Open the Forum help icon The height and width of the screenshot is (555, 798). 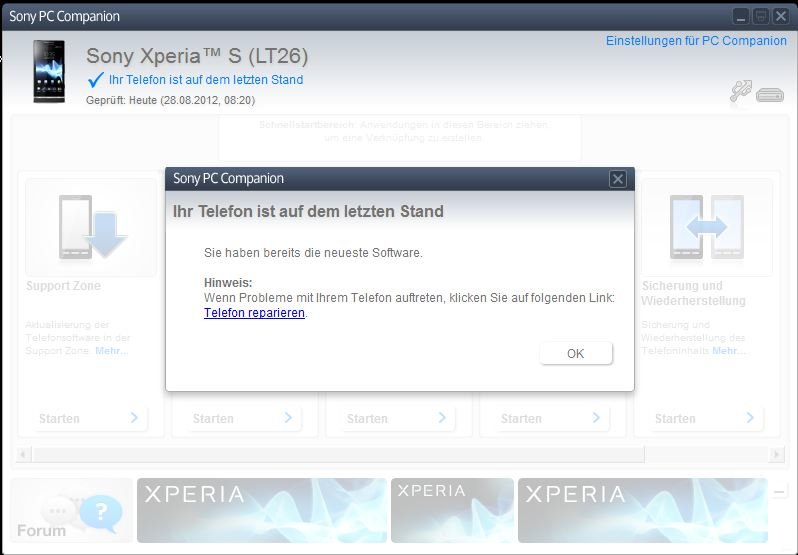tap(71, 511)
